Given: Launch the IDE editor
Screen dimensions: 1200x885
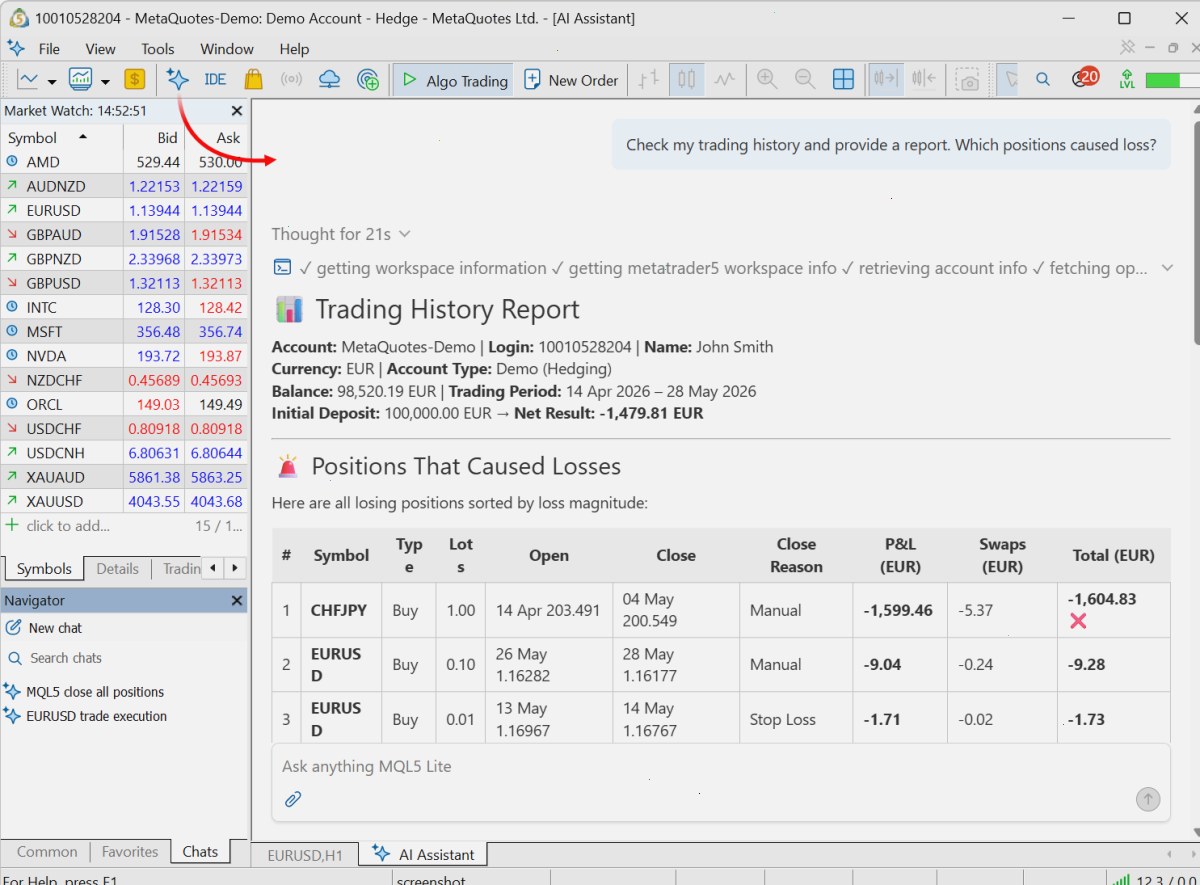Looking at the screenshot, I should pyautogui.click(x=215, y=80).
